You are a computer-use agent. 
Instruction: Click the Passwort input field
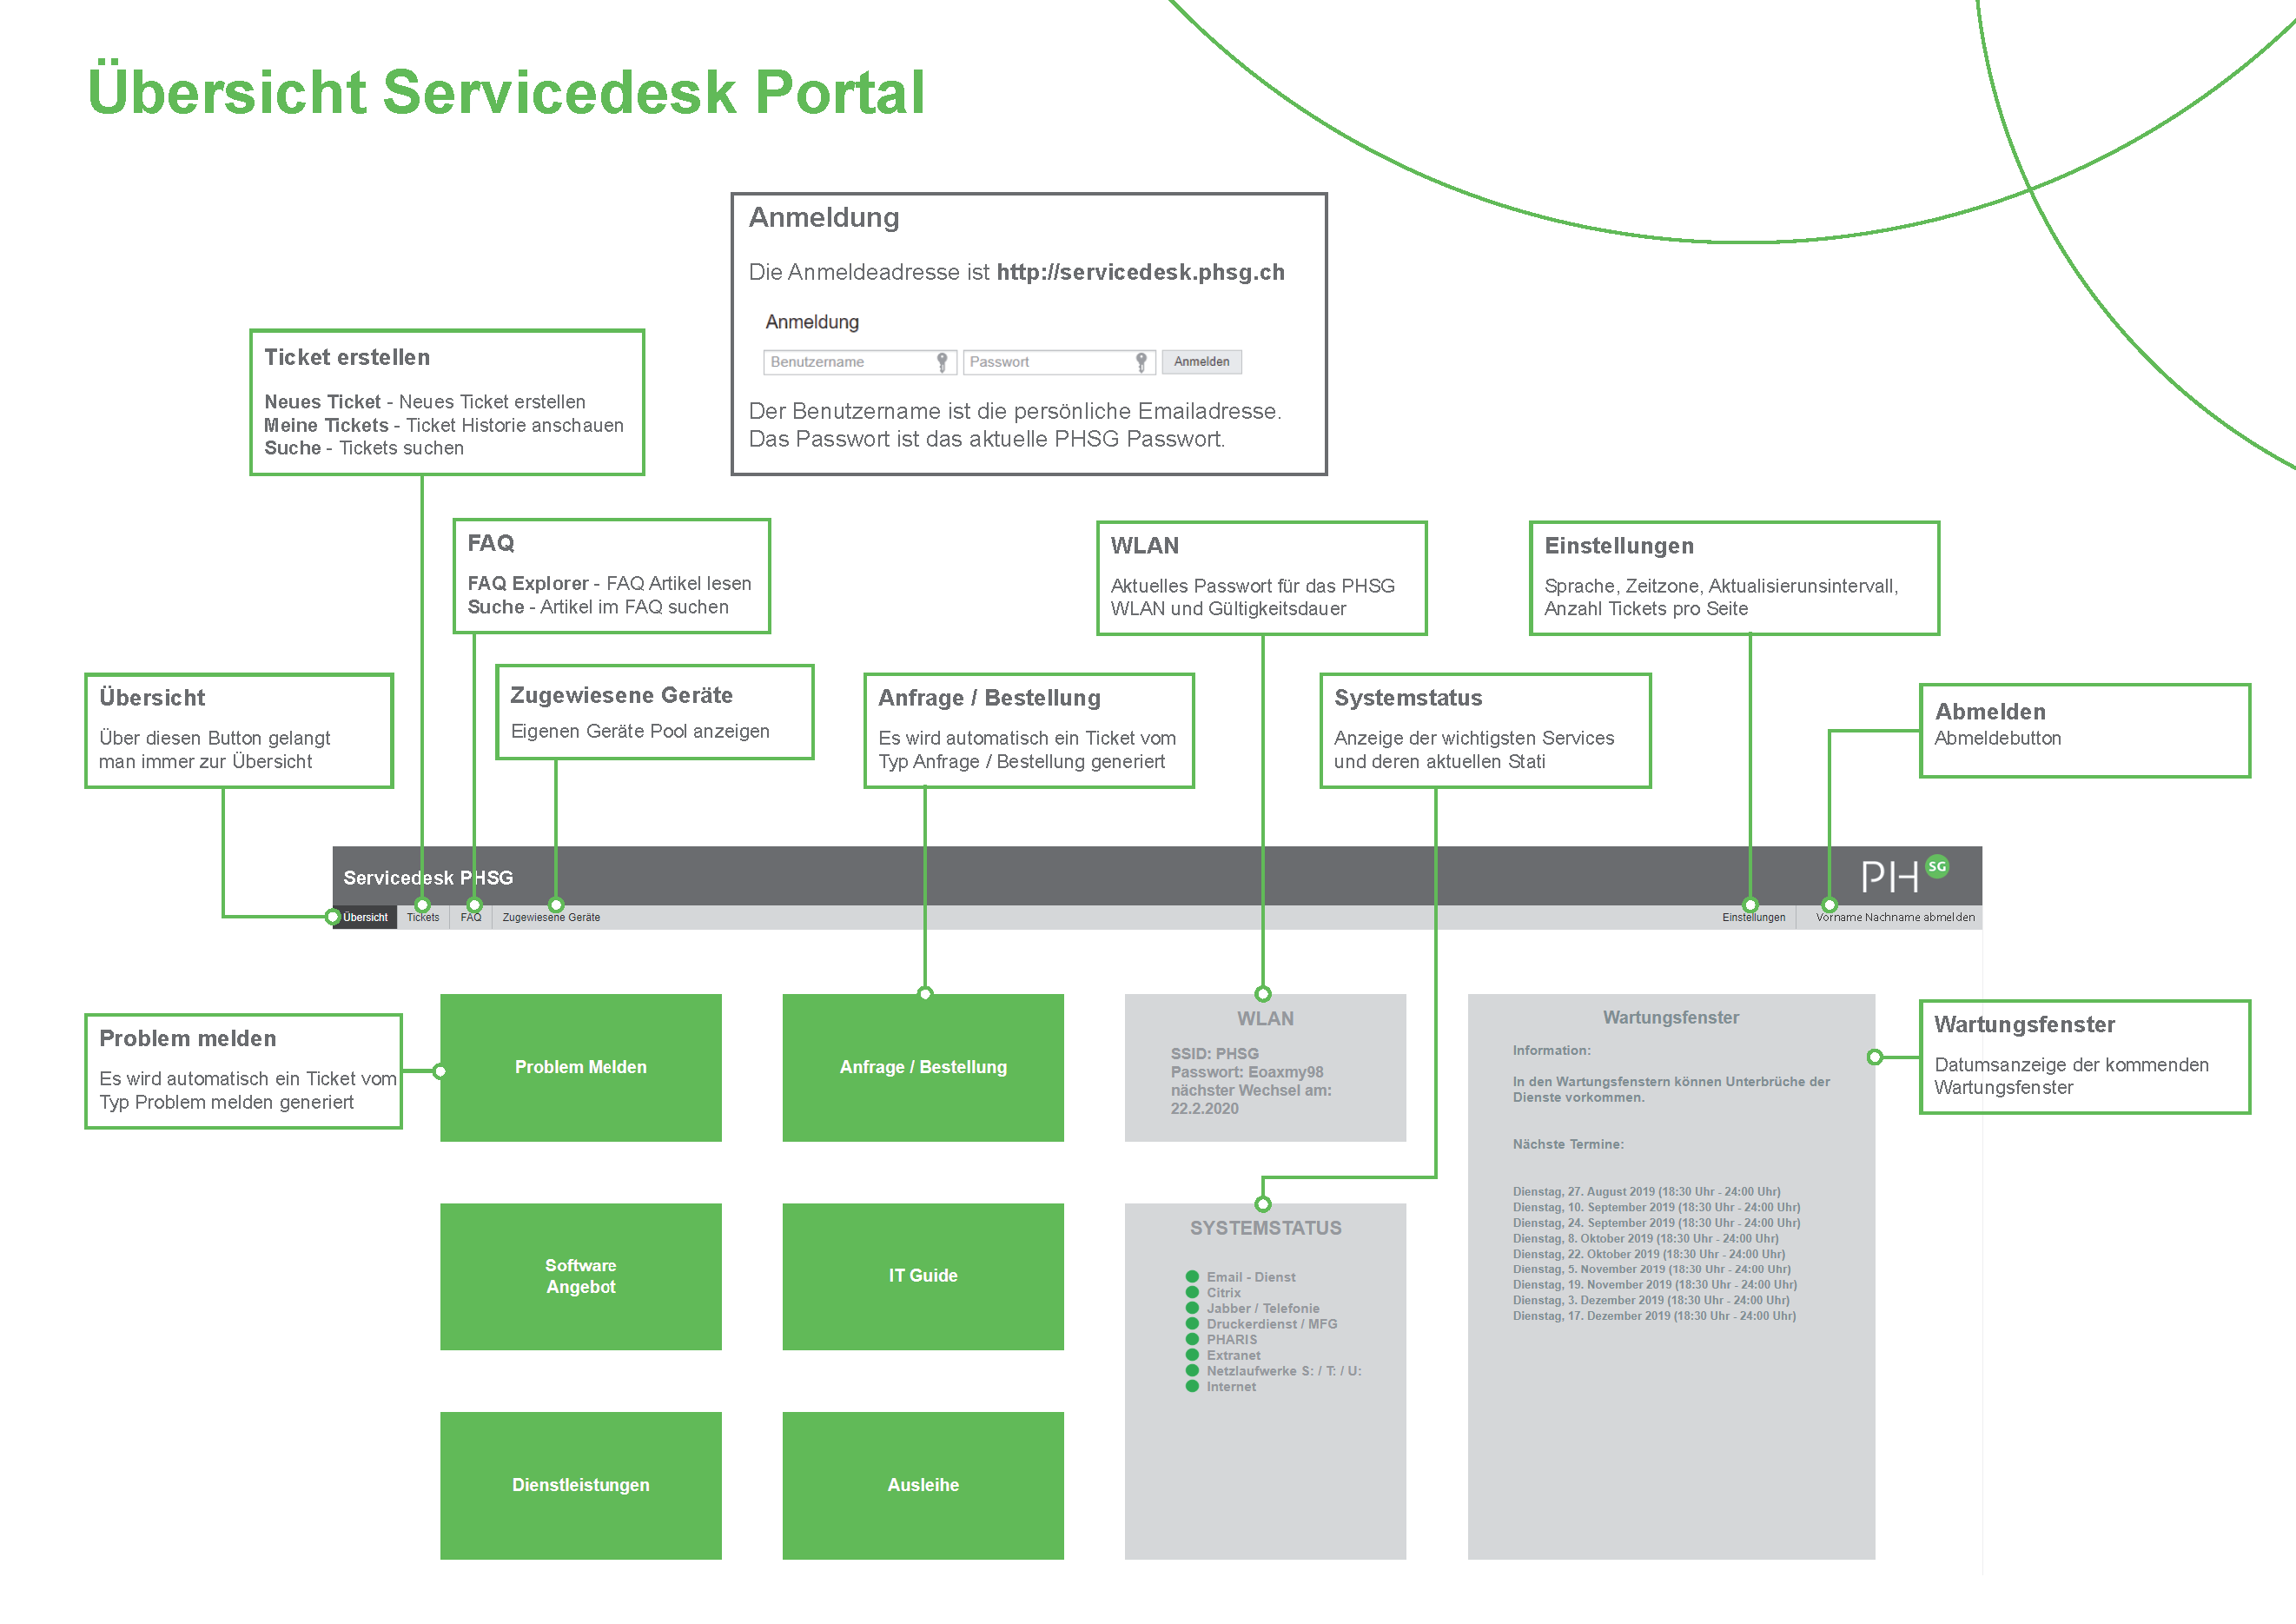click(1059, 362)
